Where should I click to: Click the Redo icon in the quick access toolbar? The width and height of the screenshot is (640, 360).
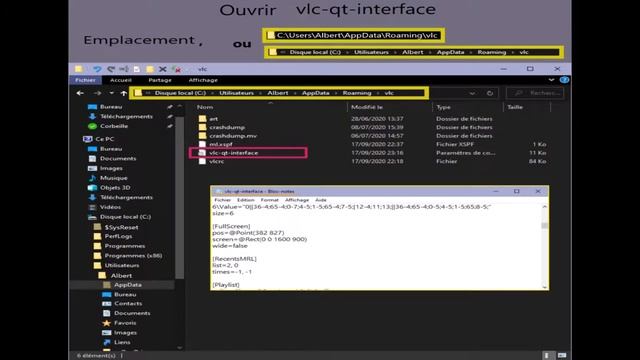click(111, 69)
